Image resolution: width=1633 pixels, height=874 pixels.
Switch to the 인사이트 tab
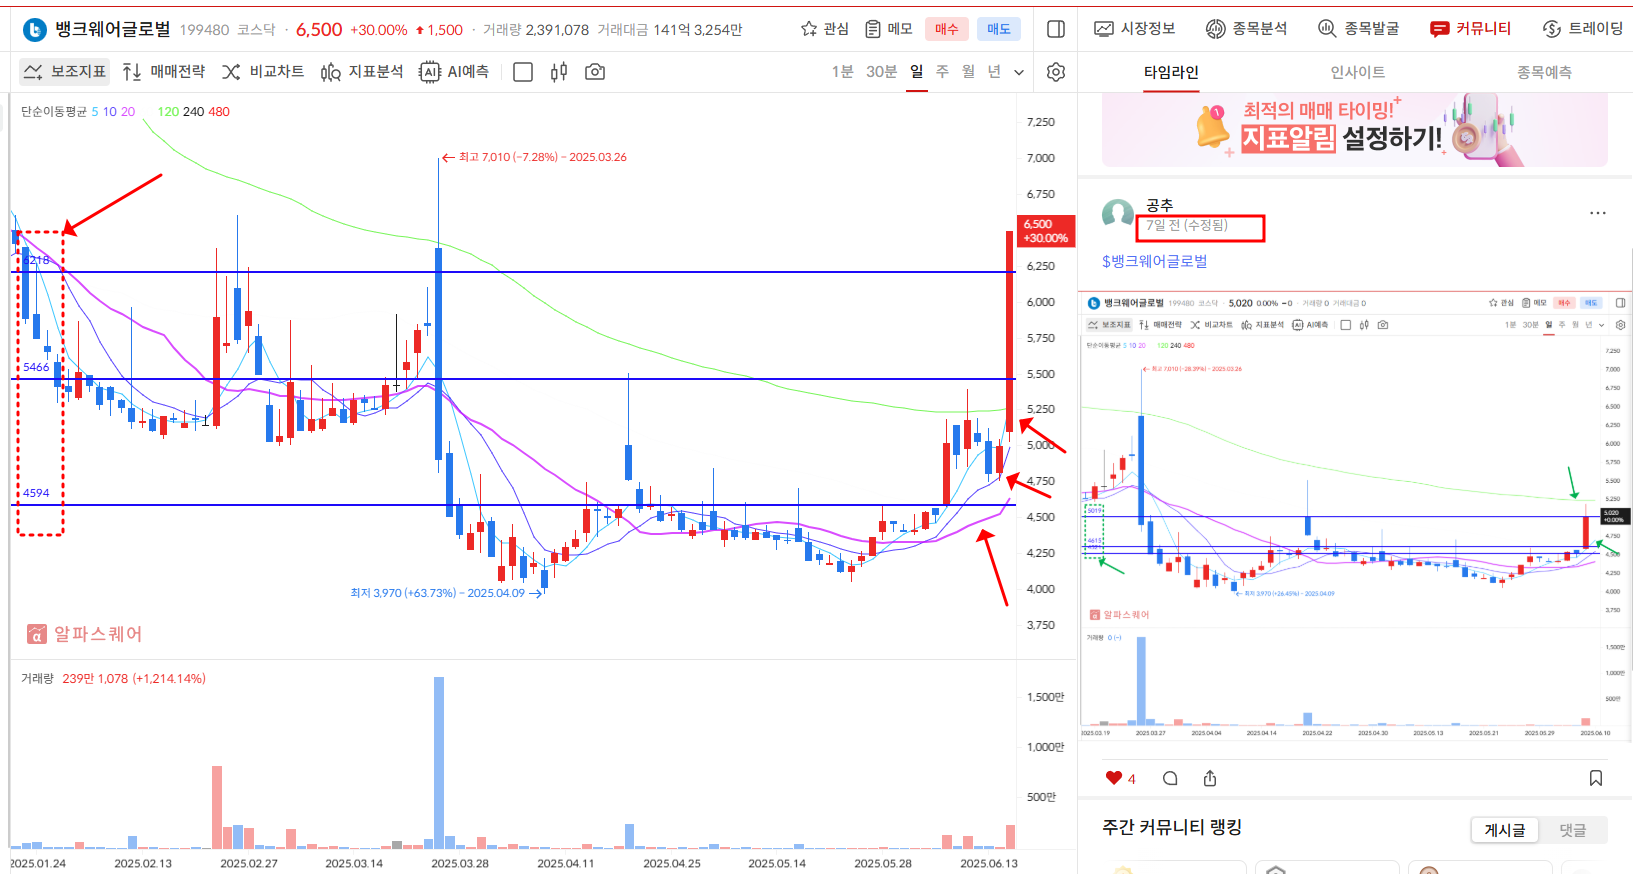pos(1358,72)
